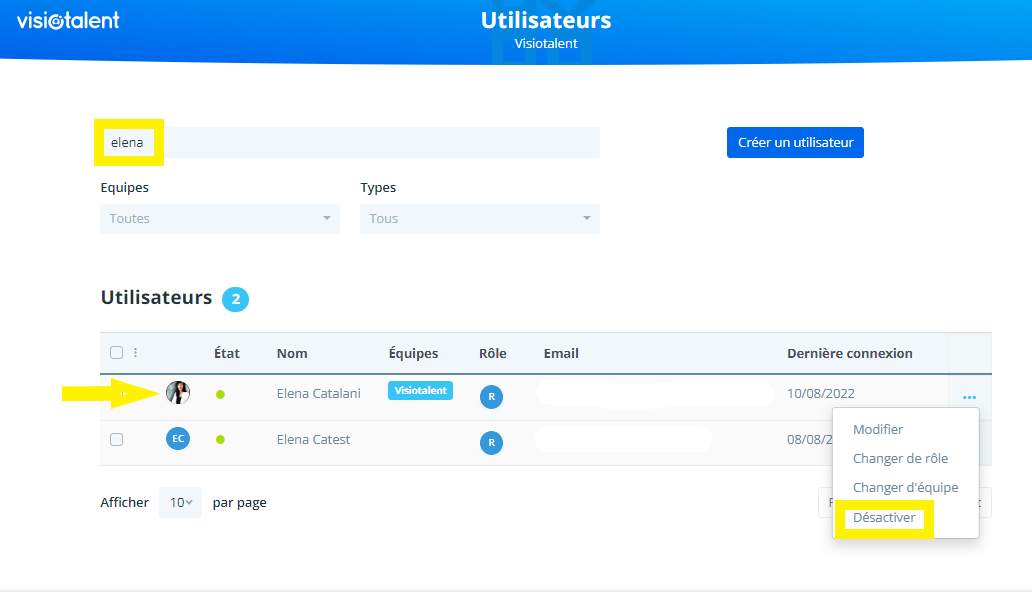Click the R role badge for Elena Catalani

[491, 396]
